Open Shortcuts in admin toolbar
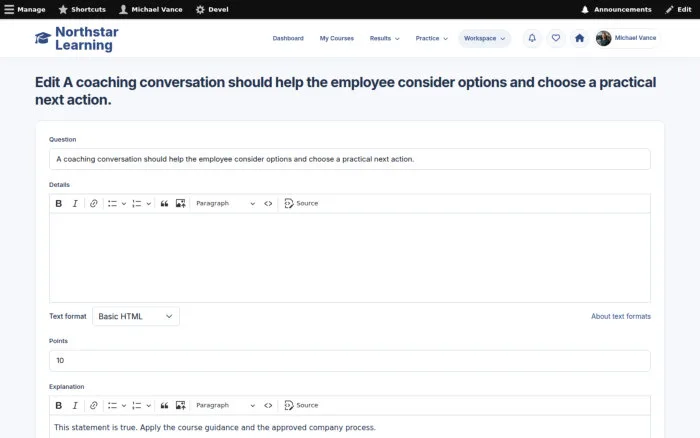Viewport: 700px width, 438px height. point(82,9)
